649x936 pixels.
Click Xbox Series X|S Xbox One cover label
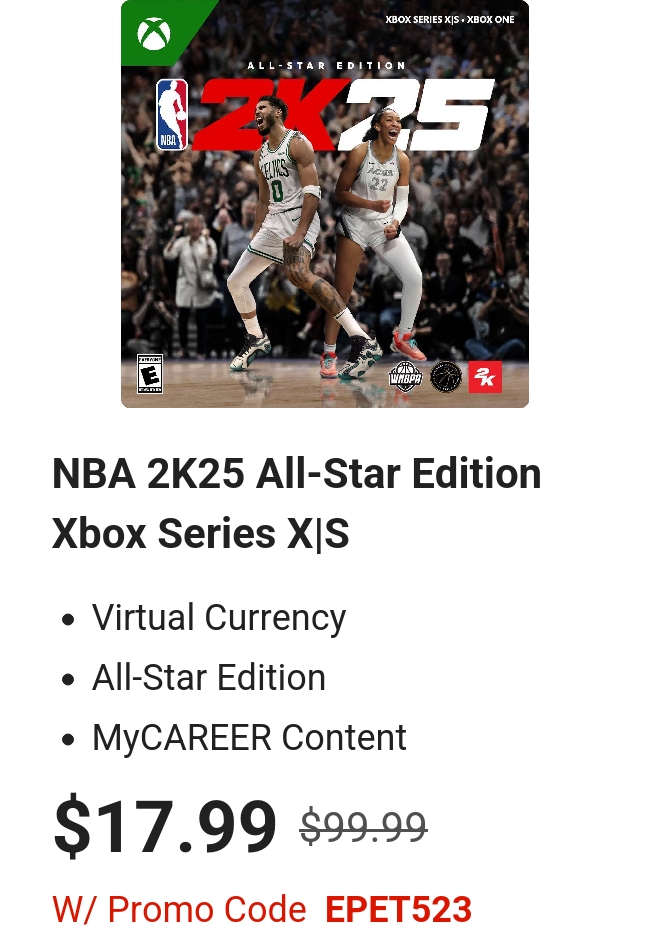coord(450,19)
